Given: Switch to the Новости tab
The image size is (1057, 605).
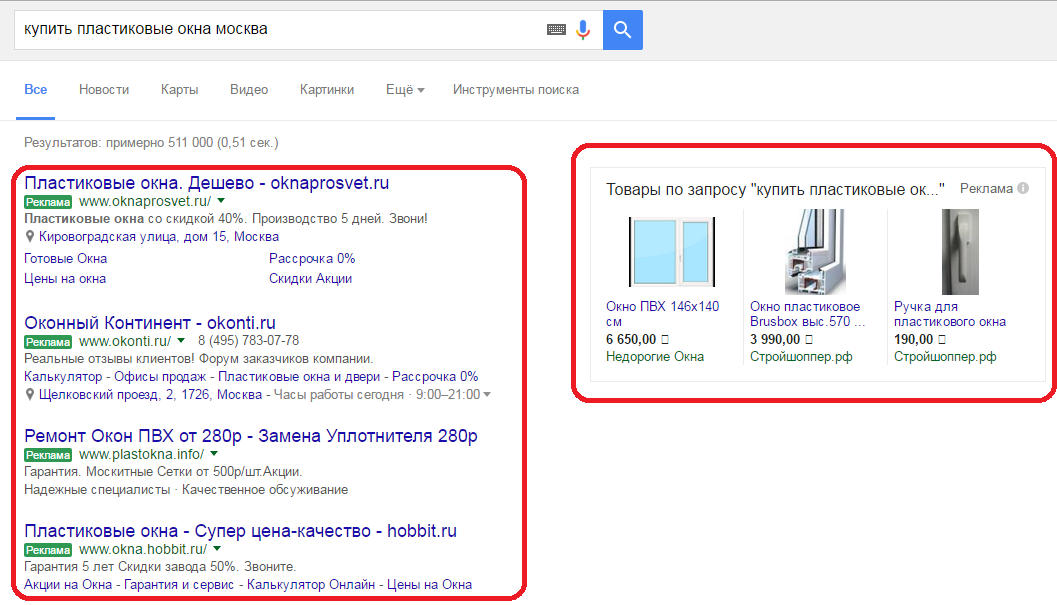Looking at the screenshot, I should tap(104, 90).
